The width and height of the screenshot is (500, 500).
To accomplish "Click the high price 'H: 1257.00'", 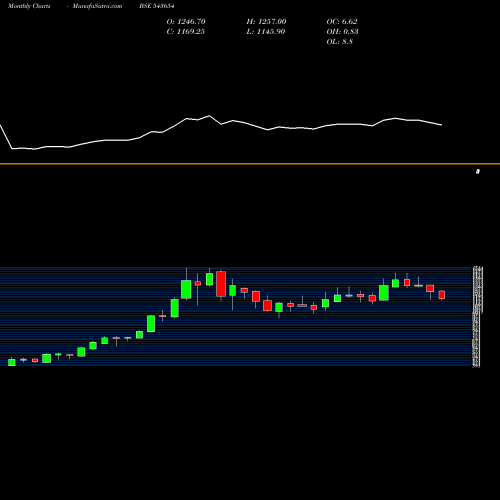I will point(266,22).
